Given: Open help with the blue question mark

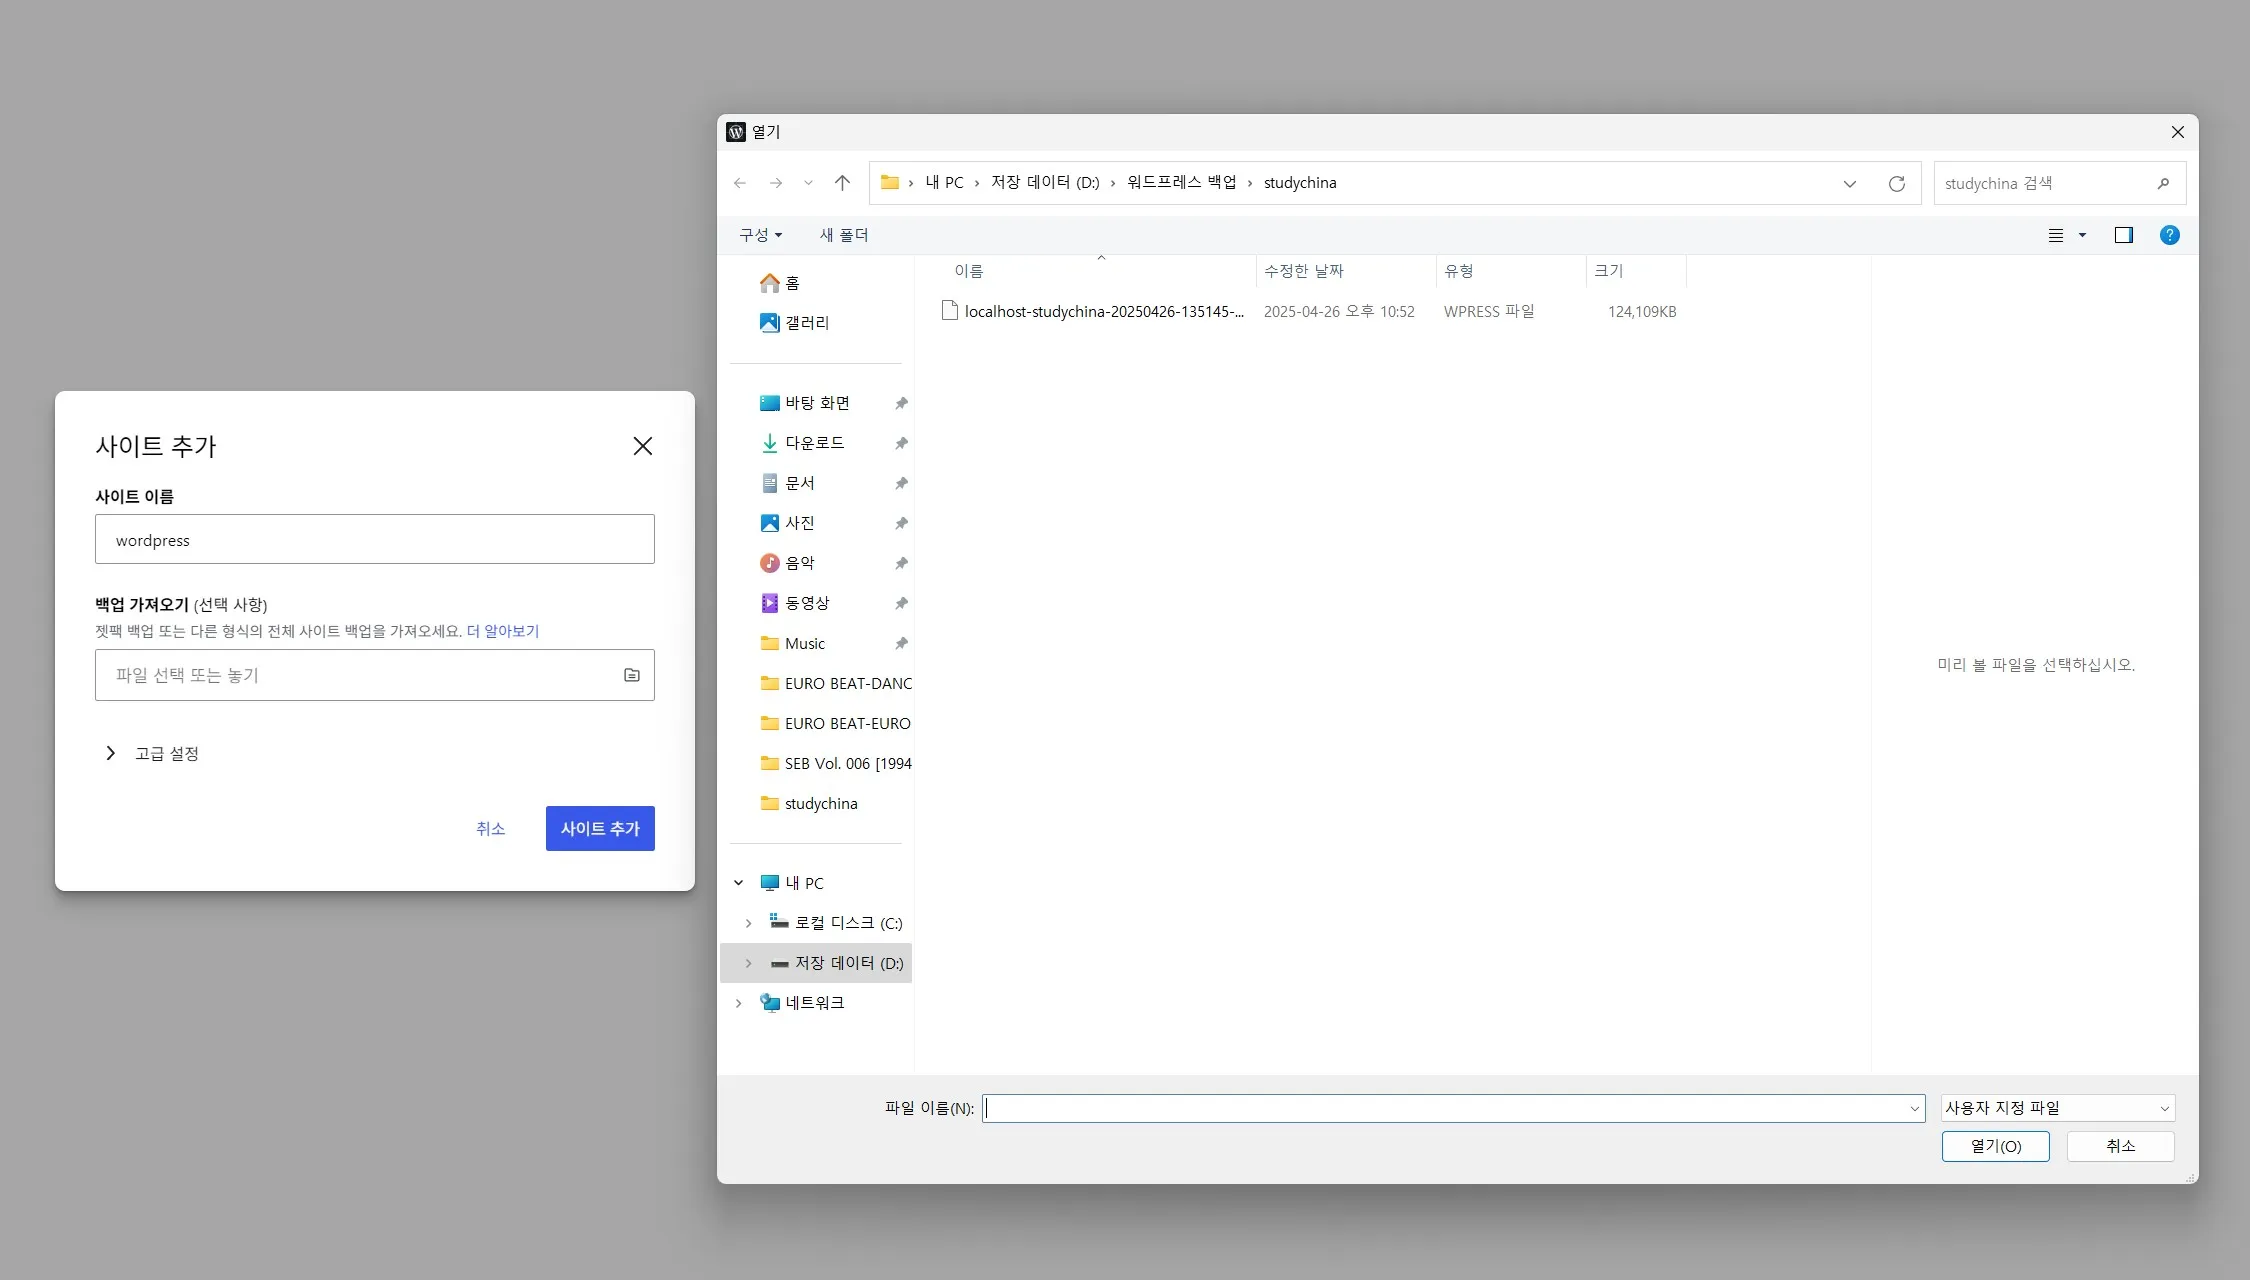Looking at the screenshot, I should (2169, 235).
